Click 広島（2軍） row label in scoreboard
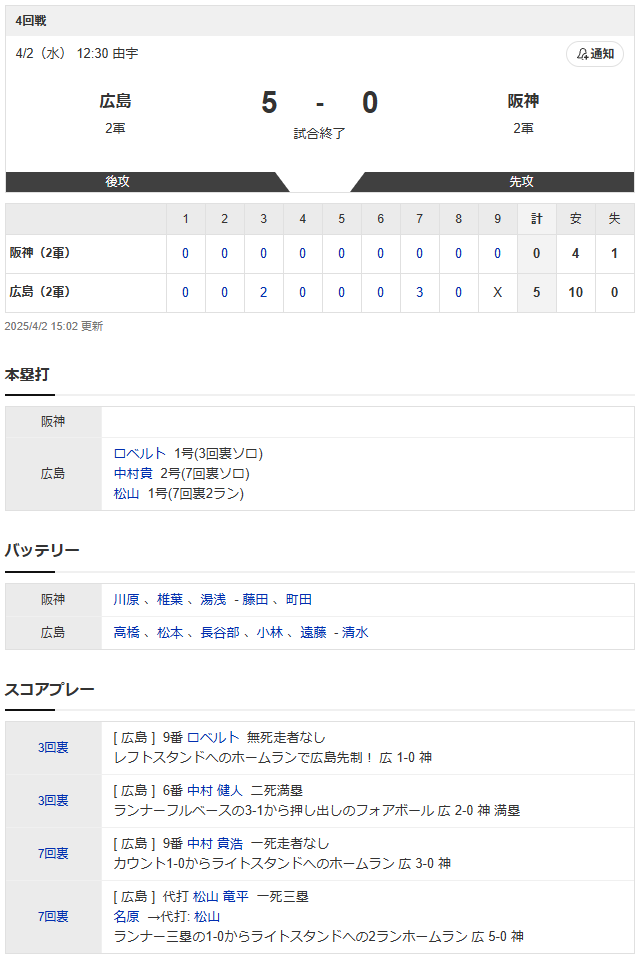This screenshot has width=640, height=962. pos(39,292)
